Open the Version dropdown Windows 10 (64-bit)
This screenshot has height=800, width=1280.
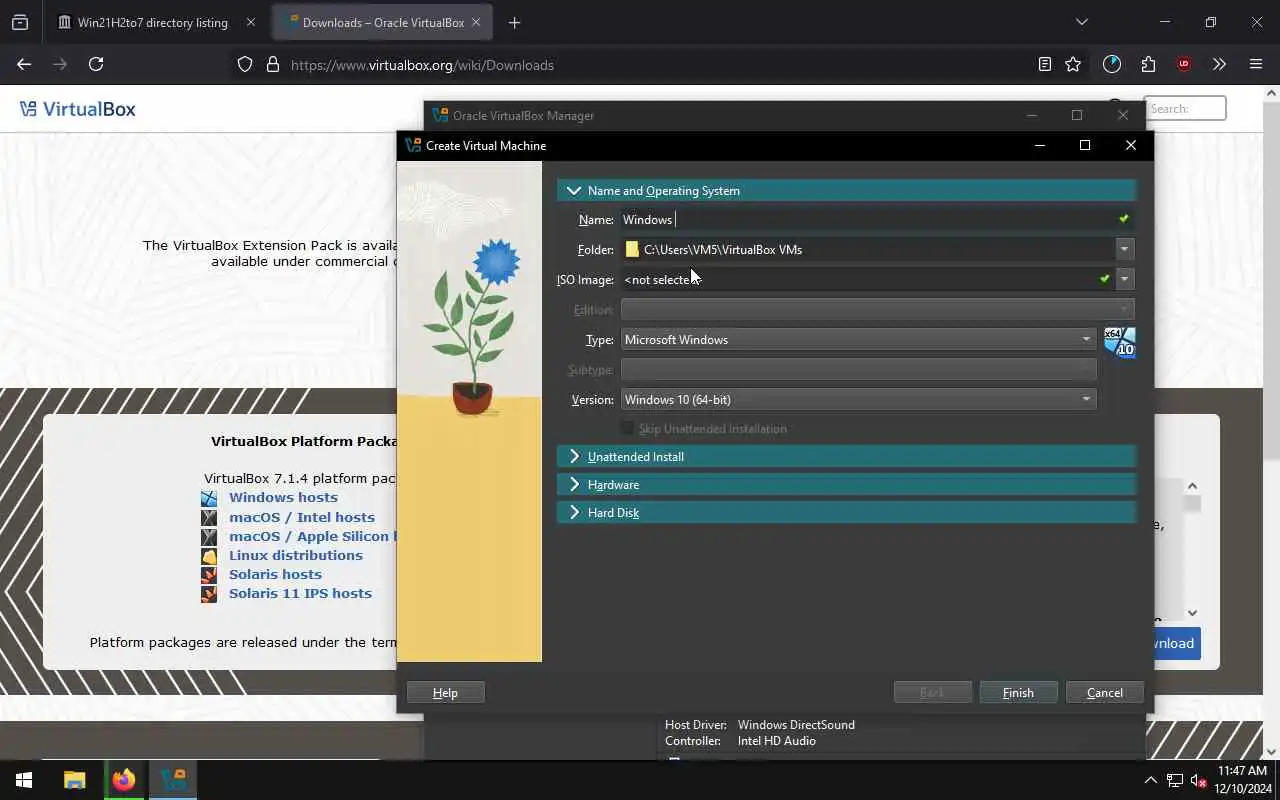pyautogui.click(x=858, y=399)
